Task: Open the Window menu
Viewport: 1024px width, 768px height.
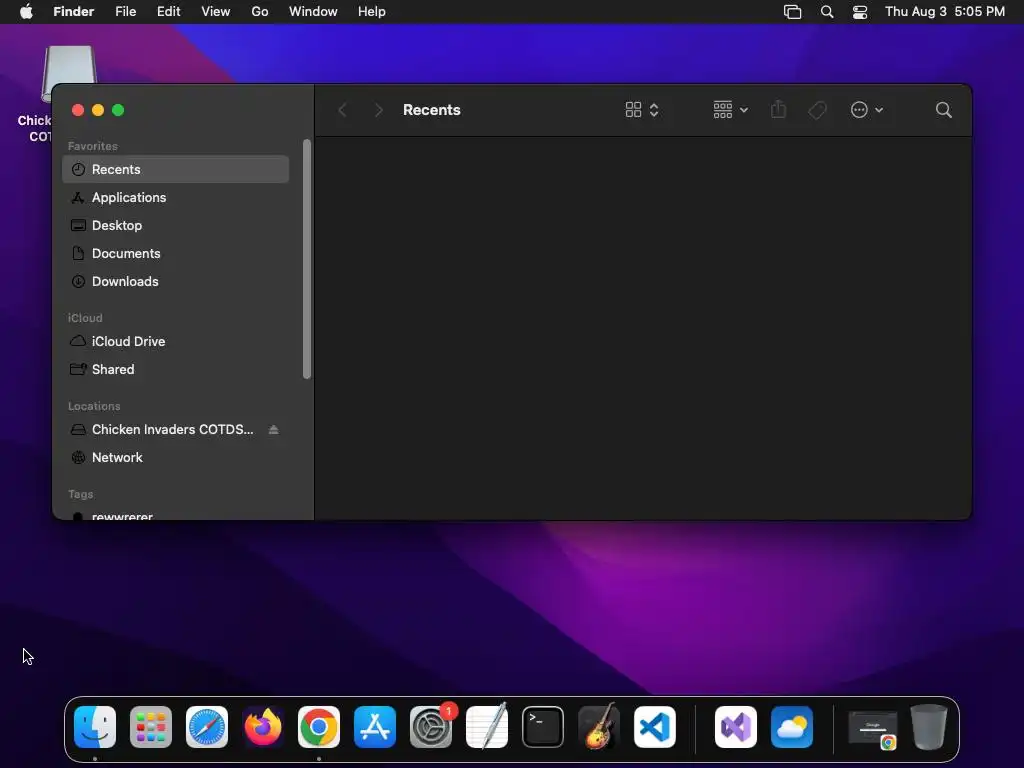Action: coord(313,12)
